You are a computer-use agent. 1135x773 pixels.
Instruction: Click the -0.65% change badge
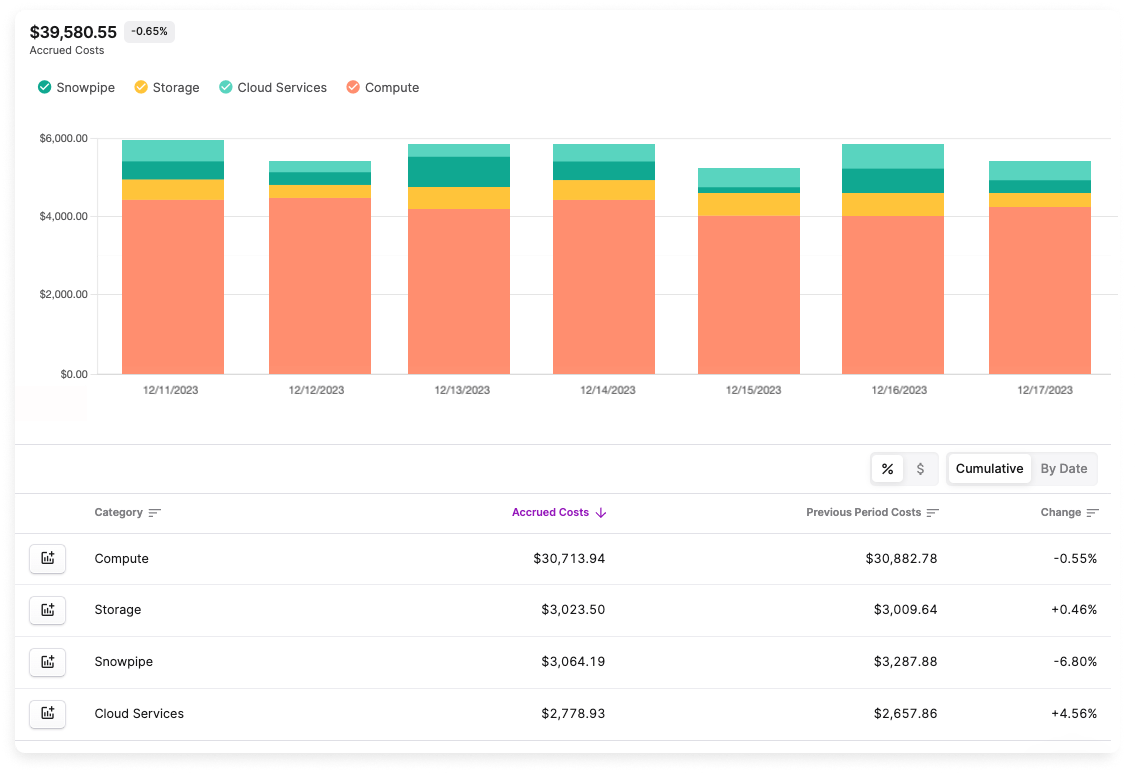[x=148, y=31]
